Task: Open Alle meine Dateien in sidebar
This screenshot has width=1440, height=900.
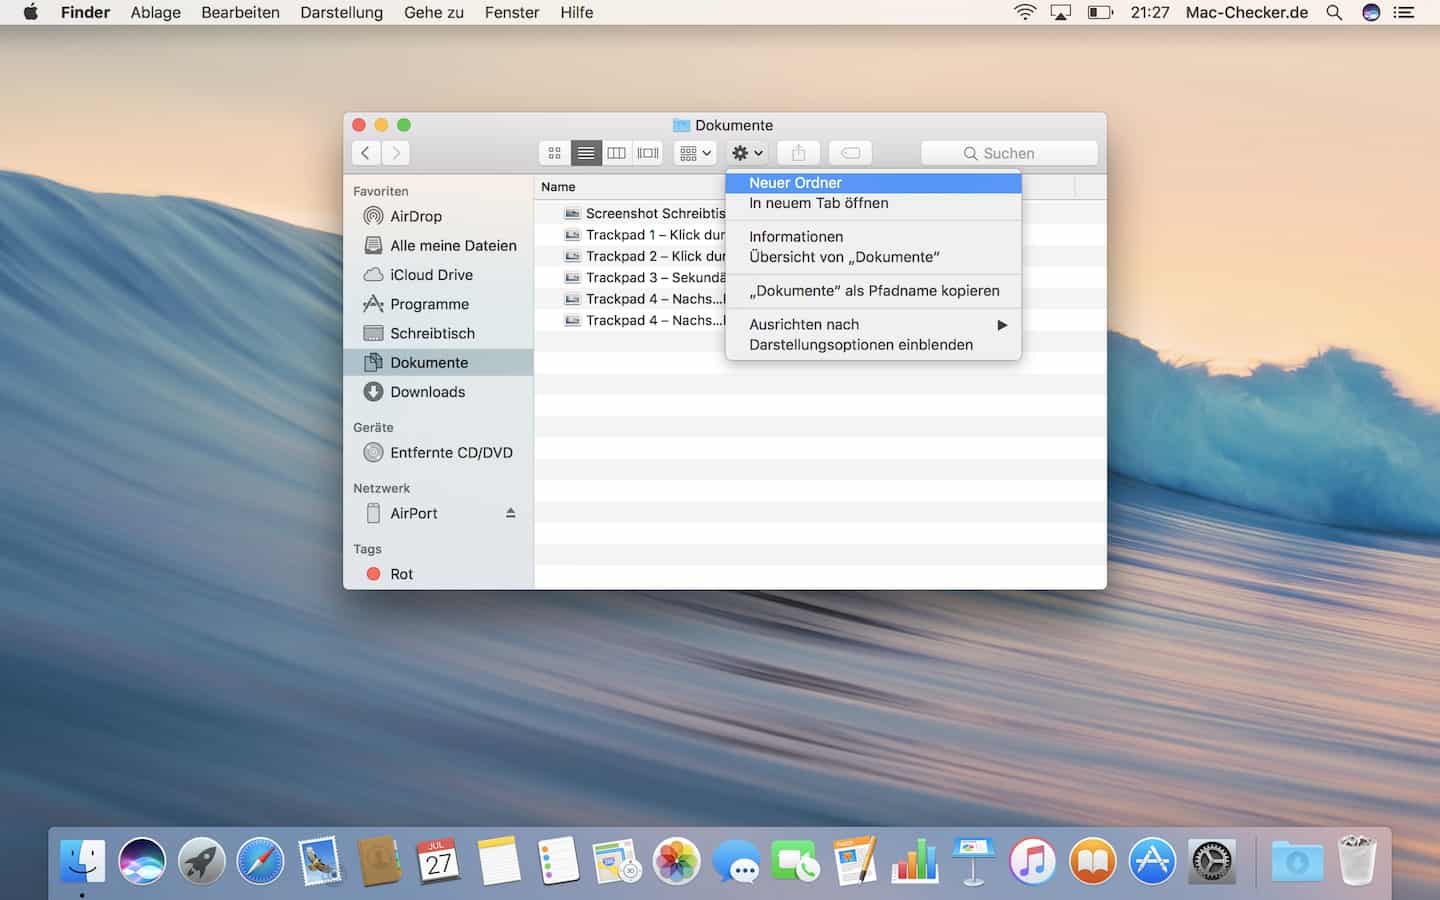Action: point(438,246)
